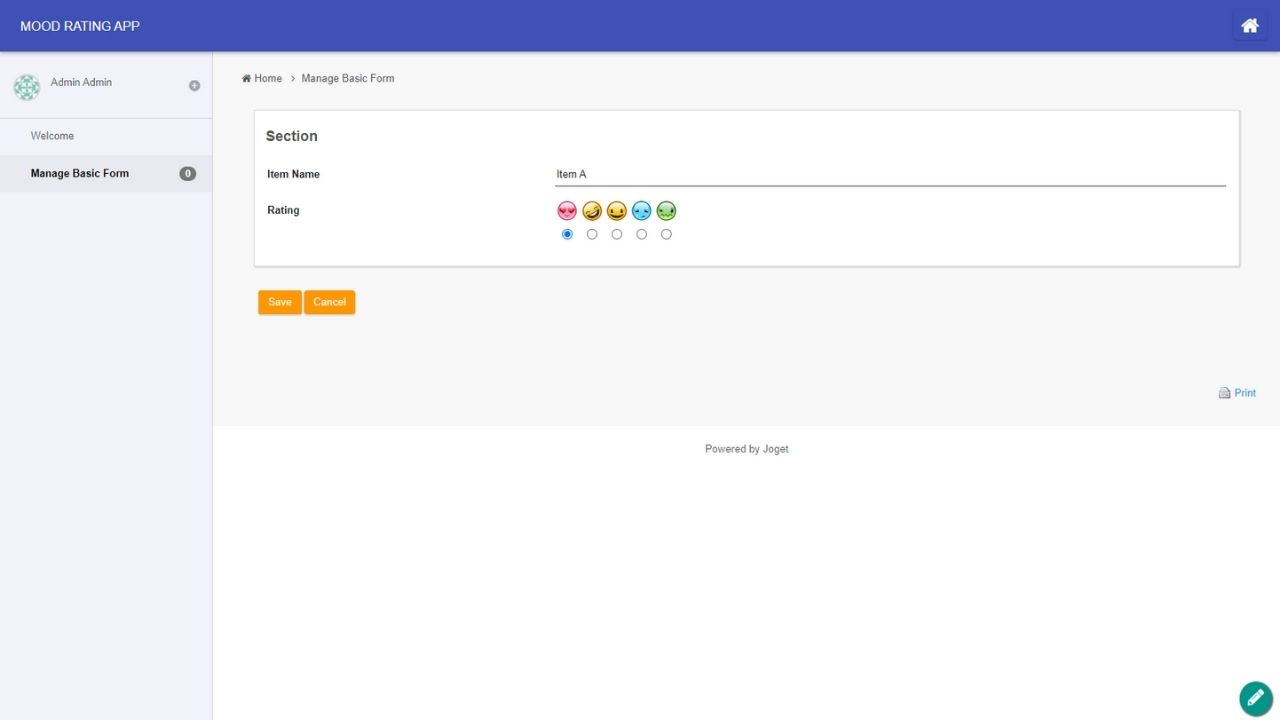The height and width of the screenshot is (720, 1280).
Task: Click the green sick emoji face
Action: [x=666, y=211]
